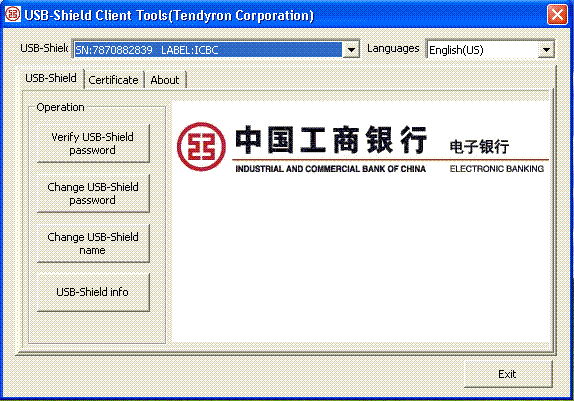Click the English(US) language field
The width and height of the screenshot is (574, 401).
pos(482,49)
